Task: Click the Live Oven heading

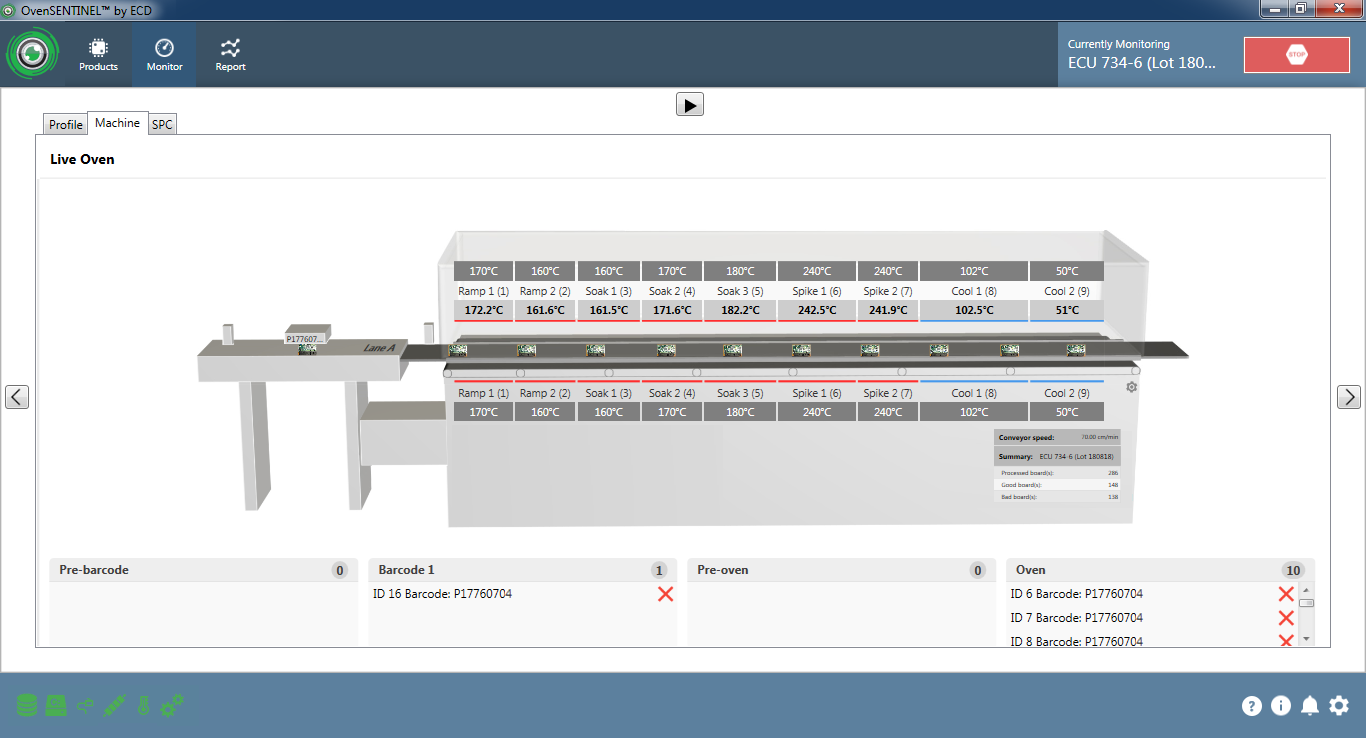Action: pos(82,159)
